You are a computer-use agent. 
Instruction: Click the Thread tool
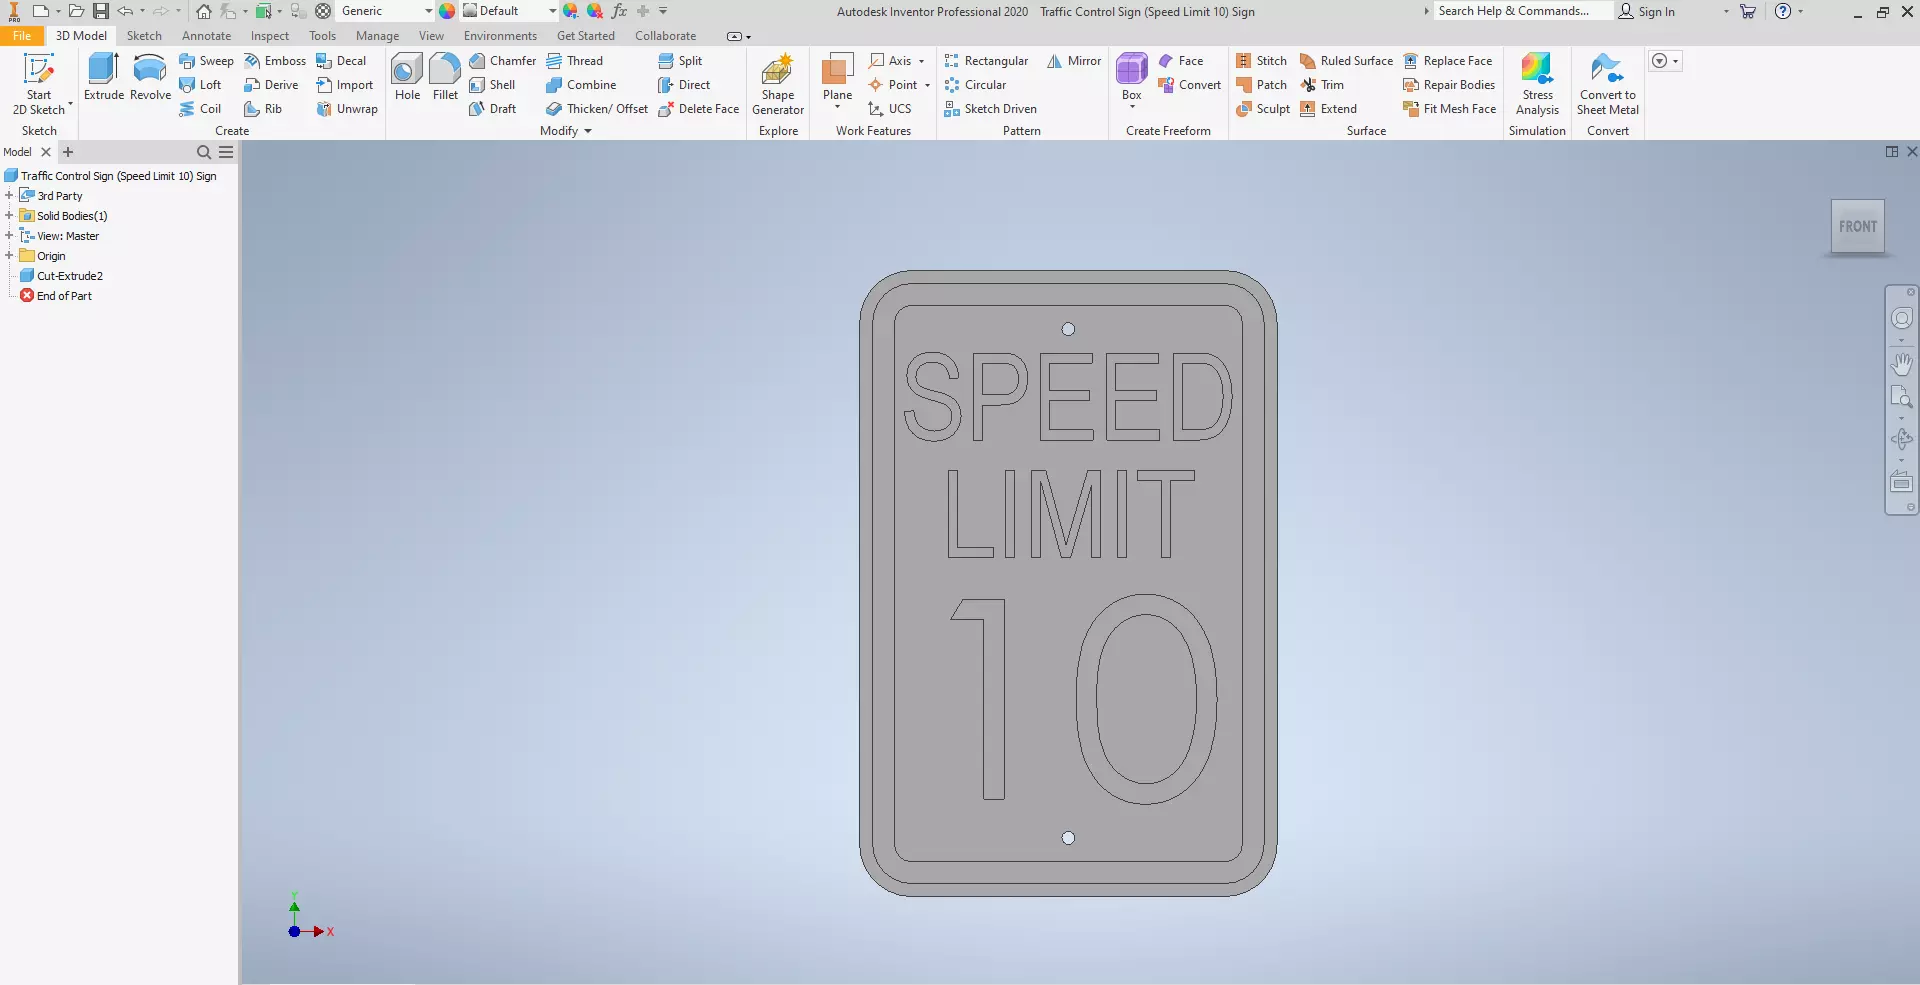575,61
